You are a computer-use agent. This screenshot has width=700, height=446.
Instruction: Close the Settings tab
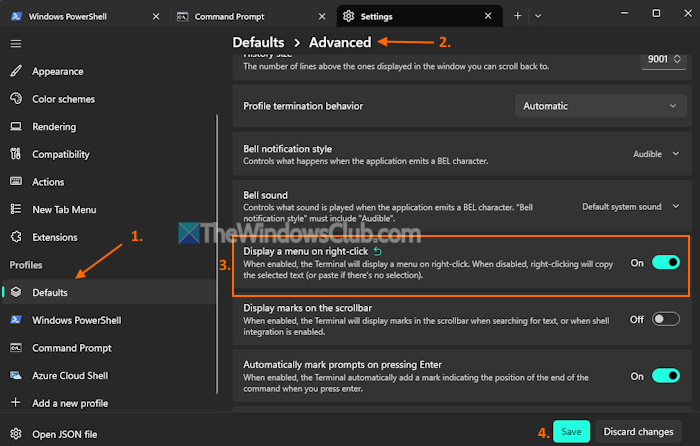tap(488, 16)
